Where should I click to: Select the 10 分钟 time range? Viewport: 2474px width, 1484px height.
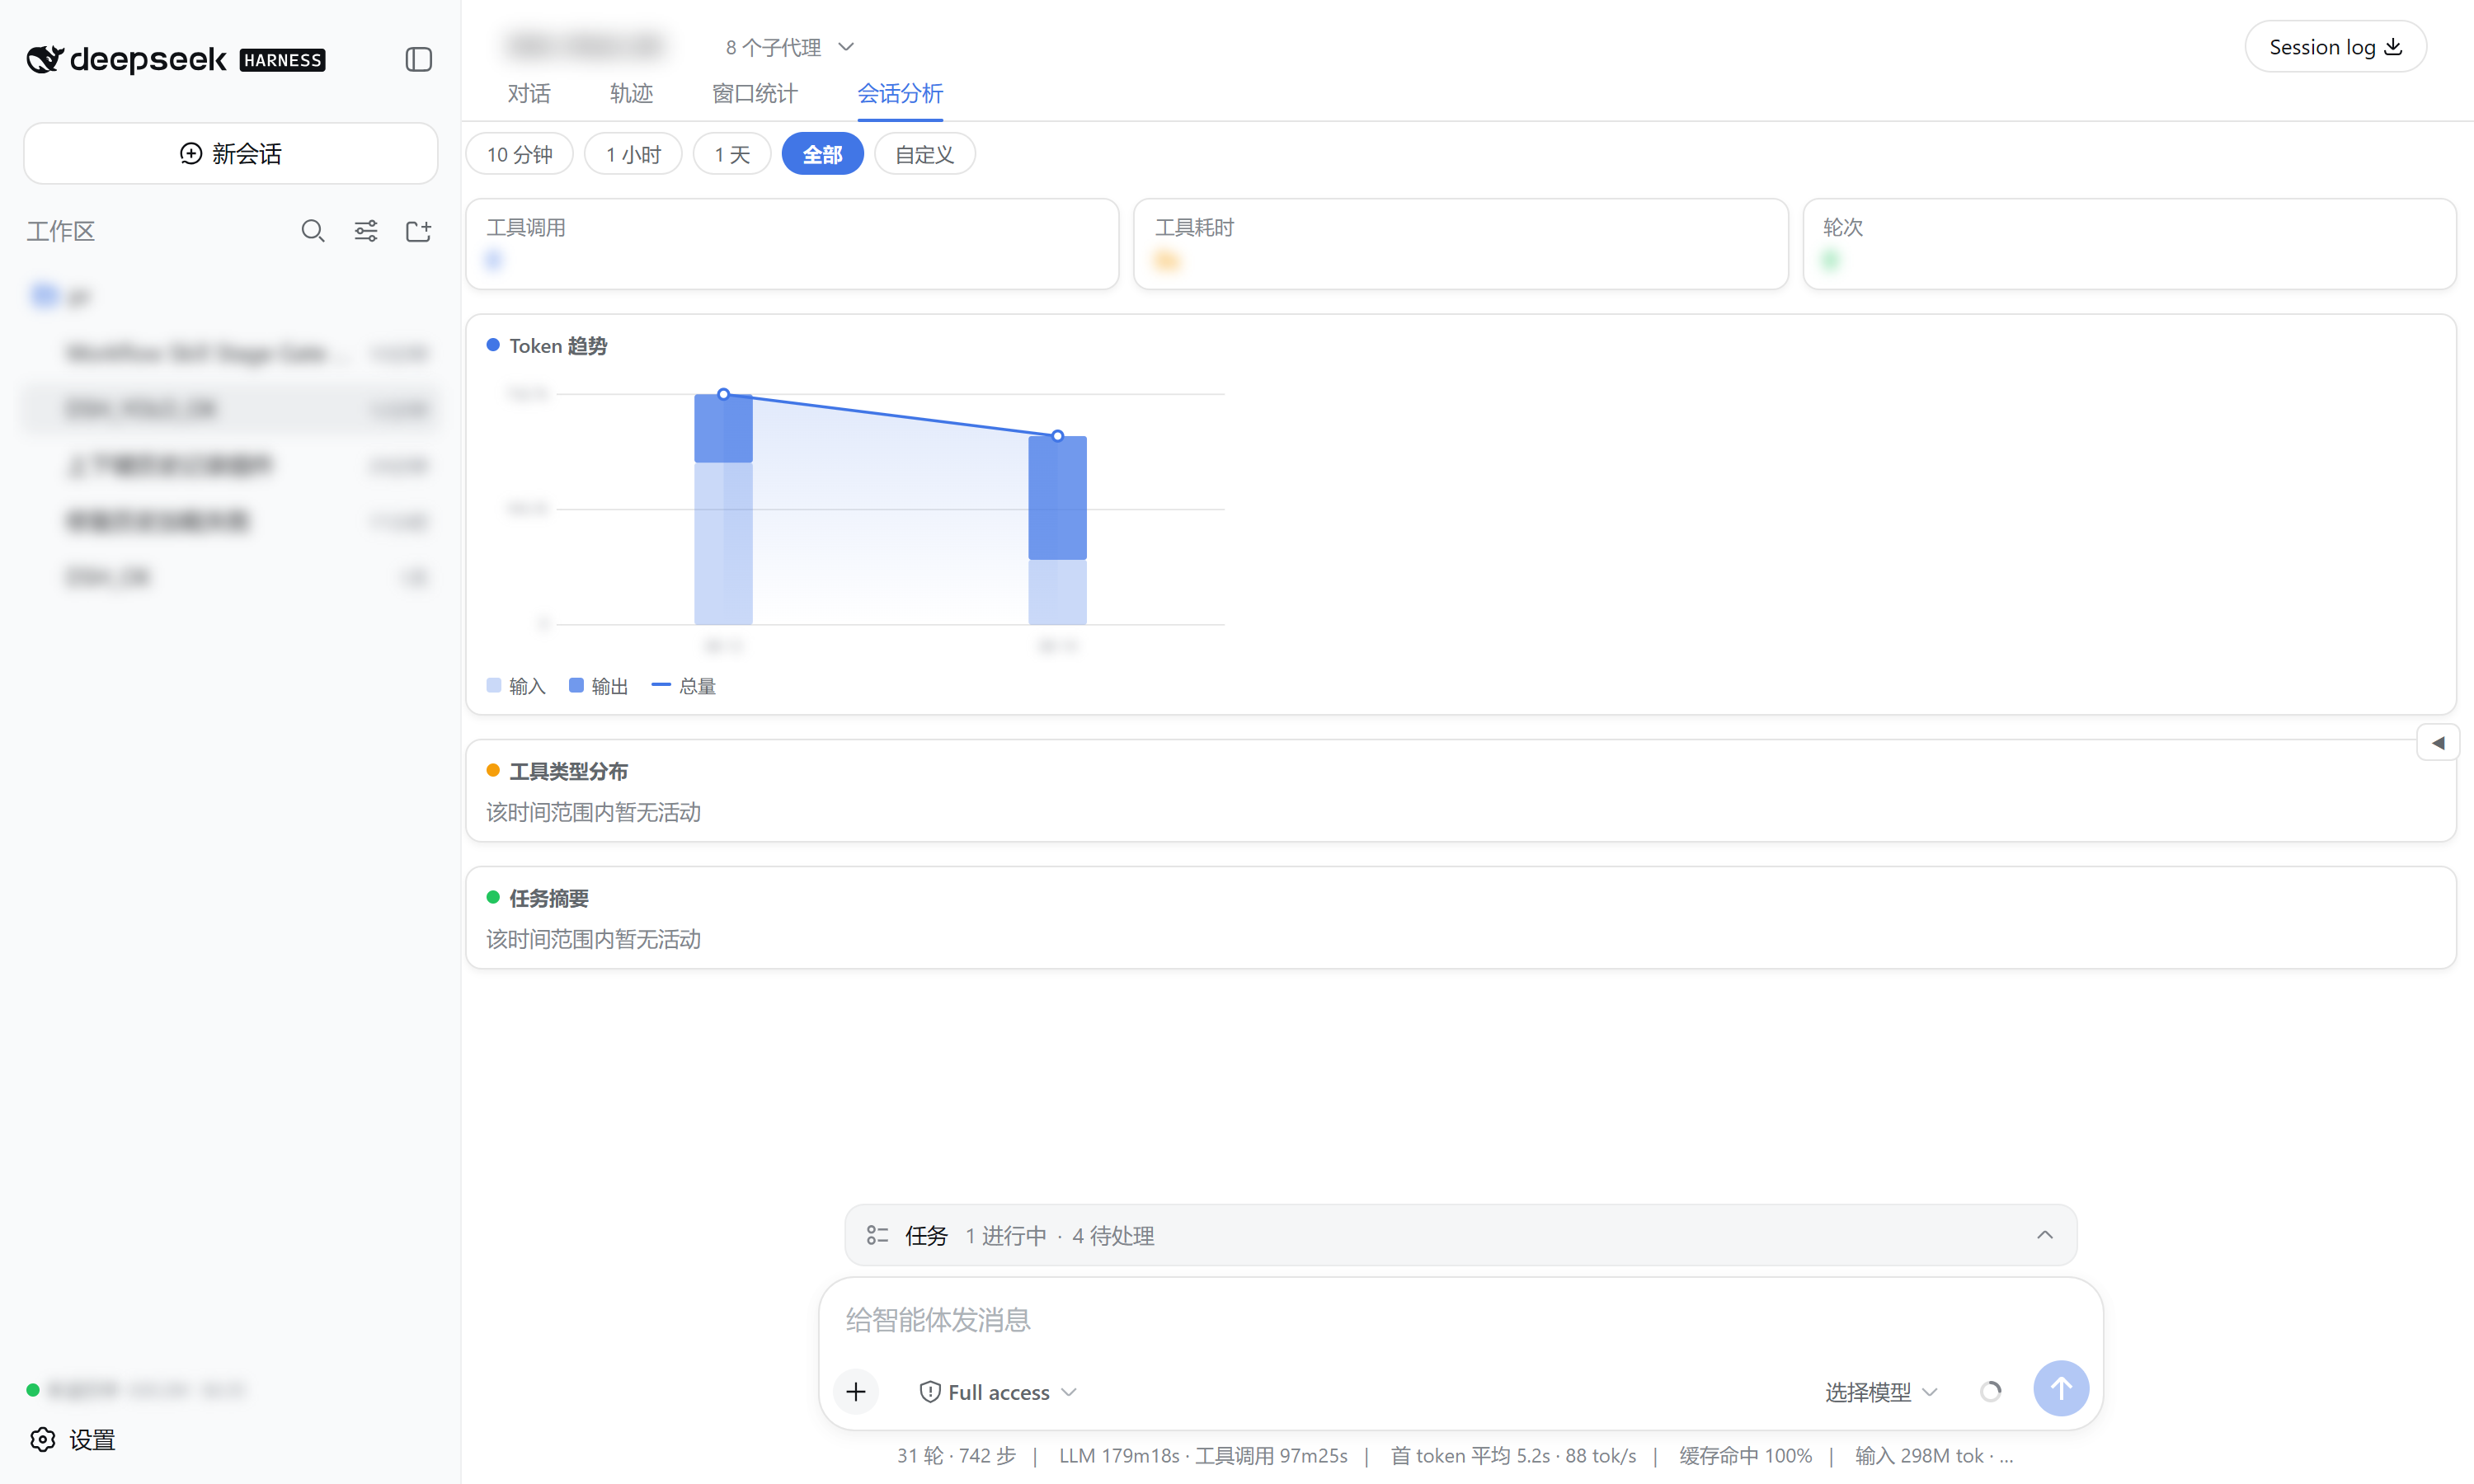[520, 154]
